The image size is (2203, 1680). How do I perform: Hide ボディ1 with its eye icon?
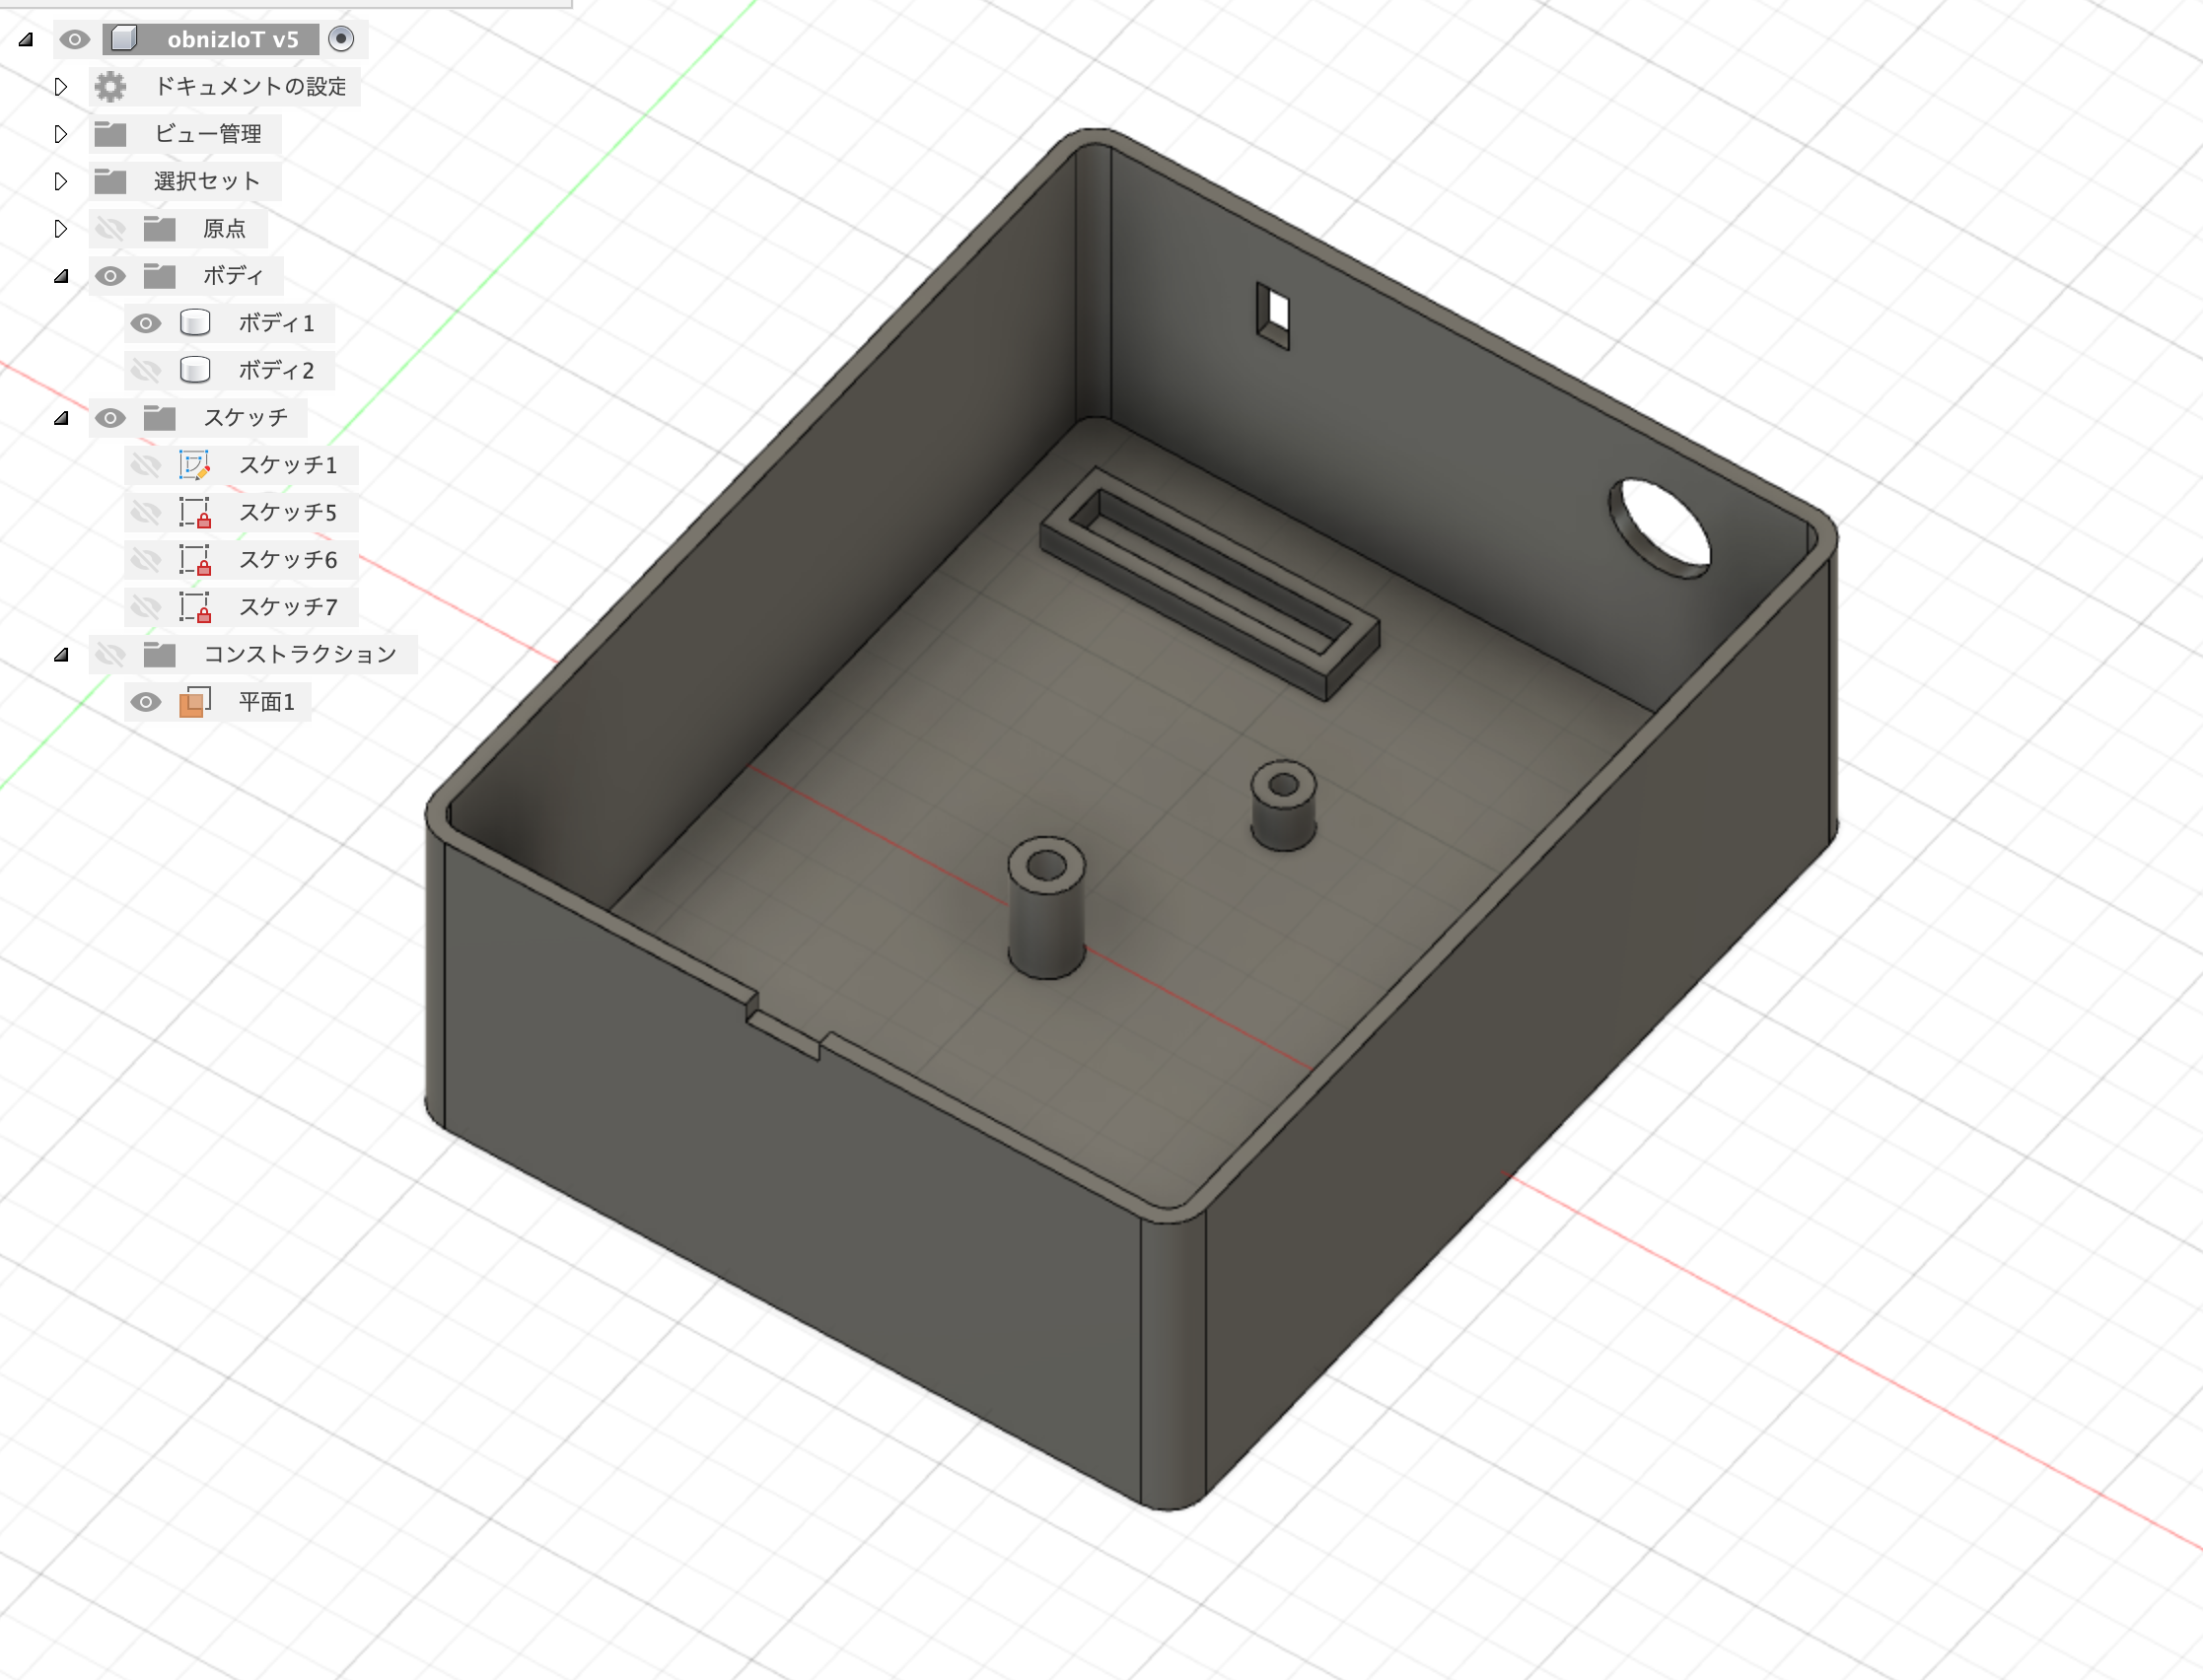tap(146, 323)
